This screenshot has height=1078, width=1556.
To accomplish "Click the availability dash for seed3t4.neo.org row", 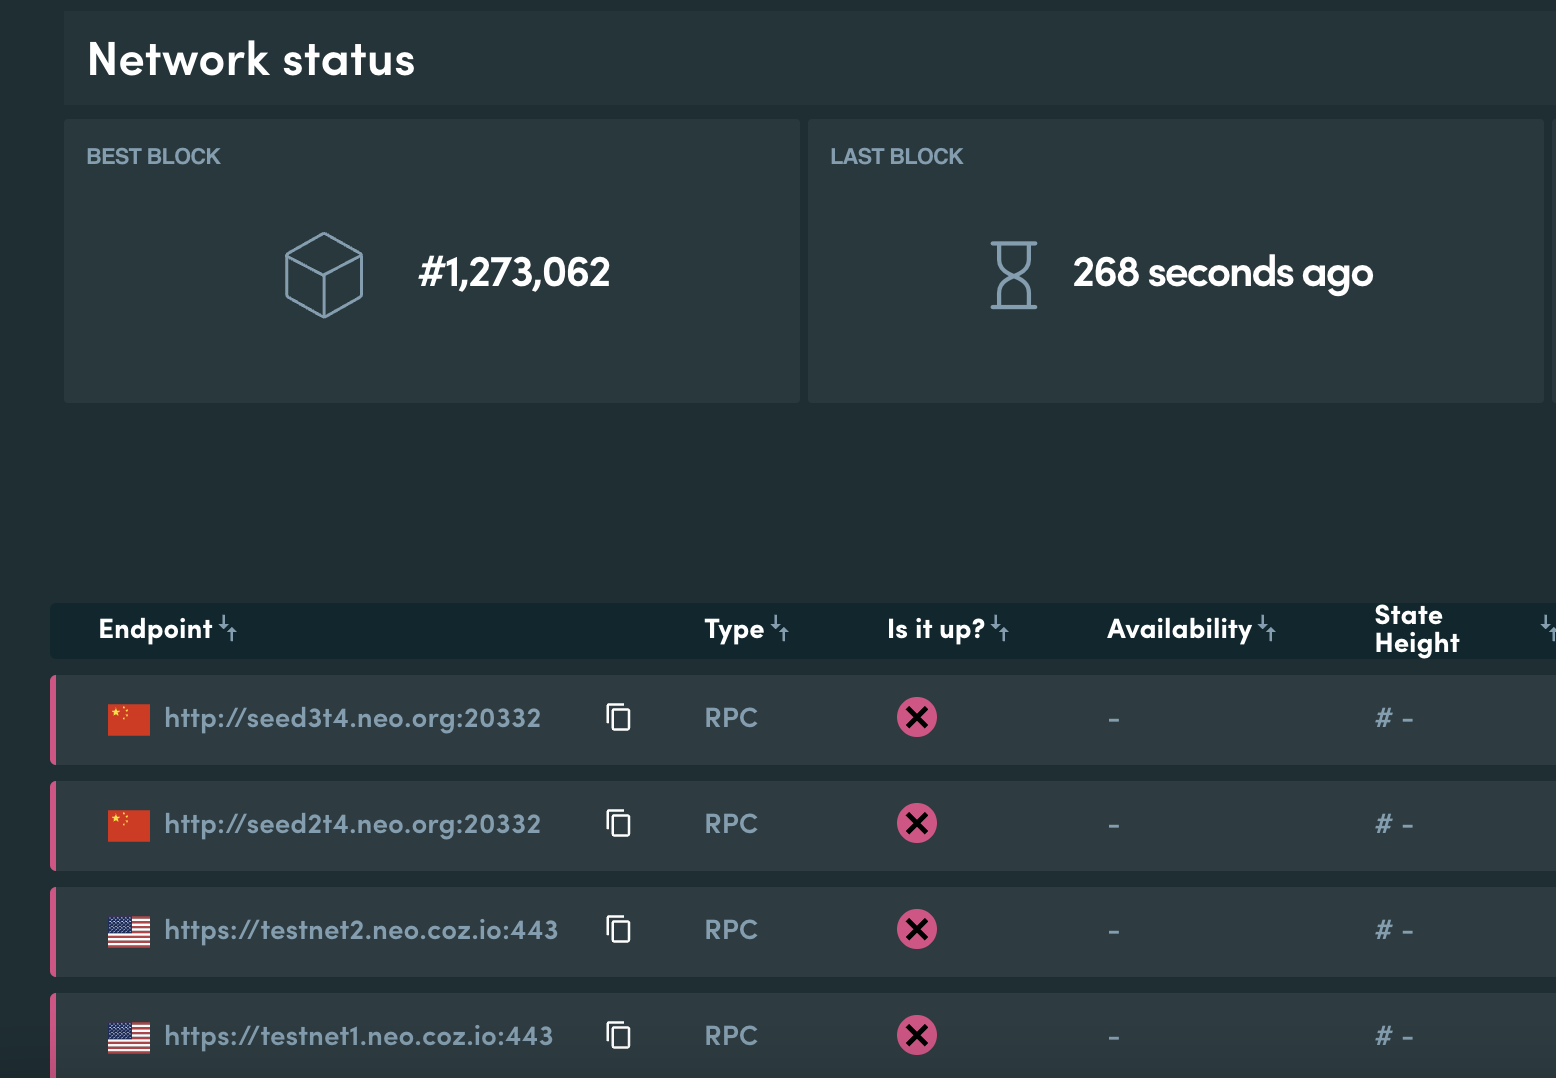I will [1114, 720].
